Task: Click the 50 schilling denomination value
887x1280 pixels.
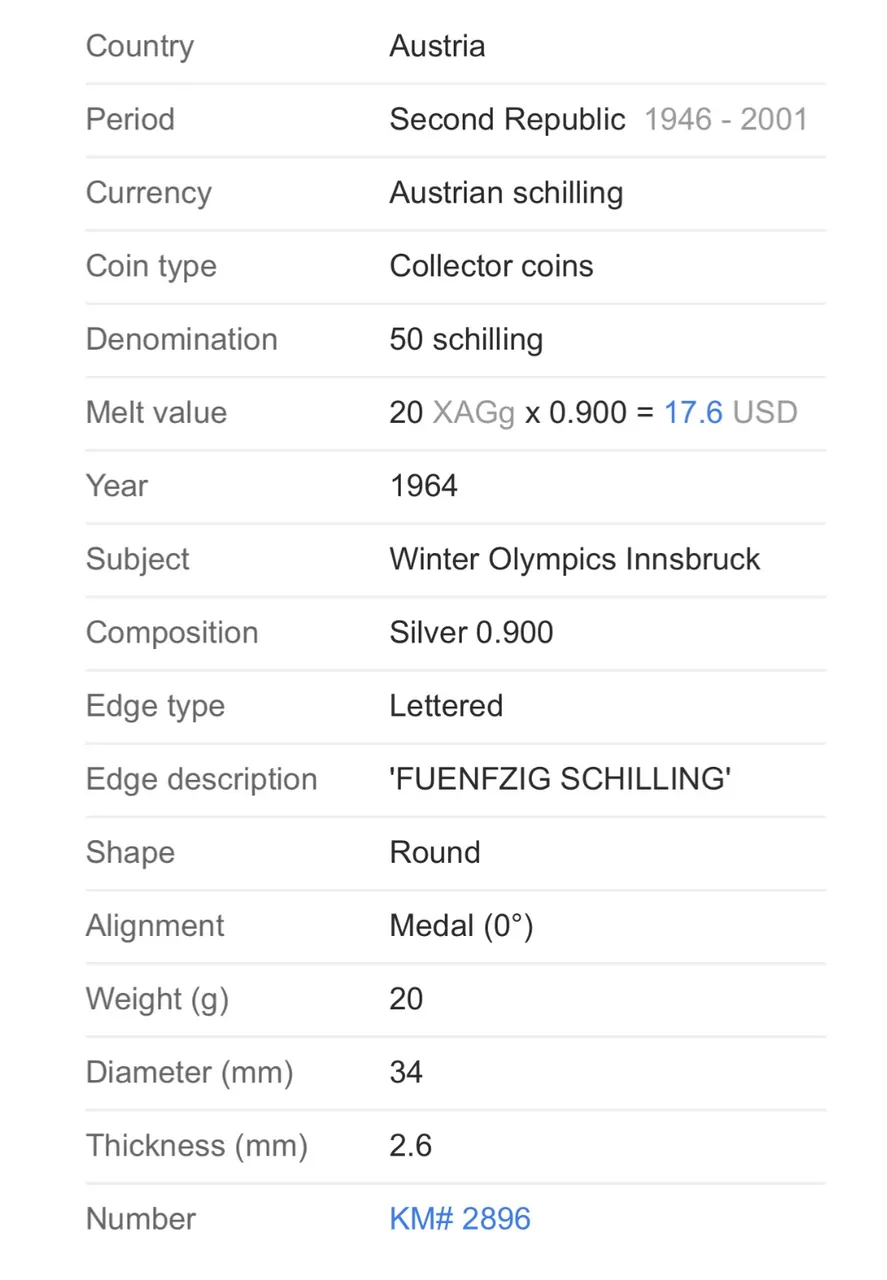Action: [466, 340]
